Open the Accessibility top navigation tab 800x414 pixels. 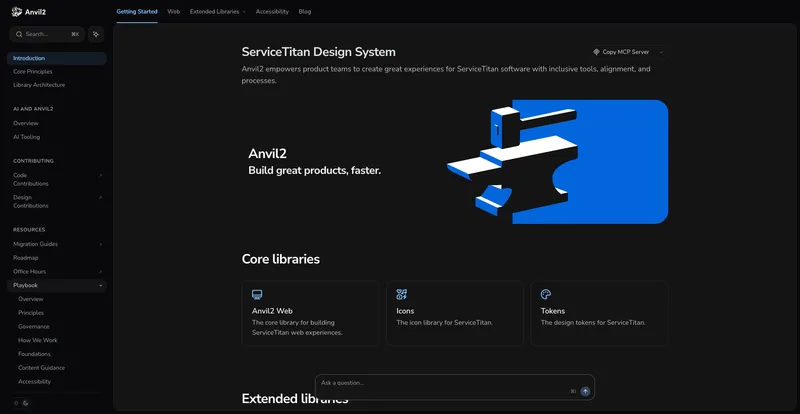coord(272,11)
